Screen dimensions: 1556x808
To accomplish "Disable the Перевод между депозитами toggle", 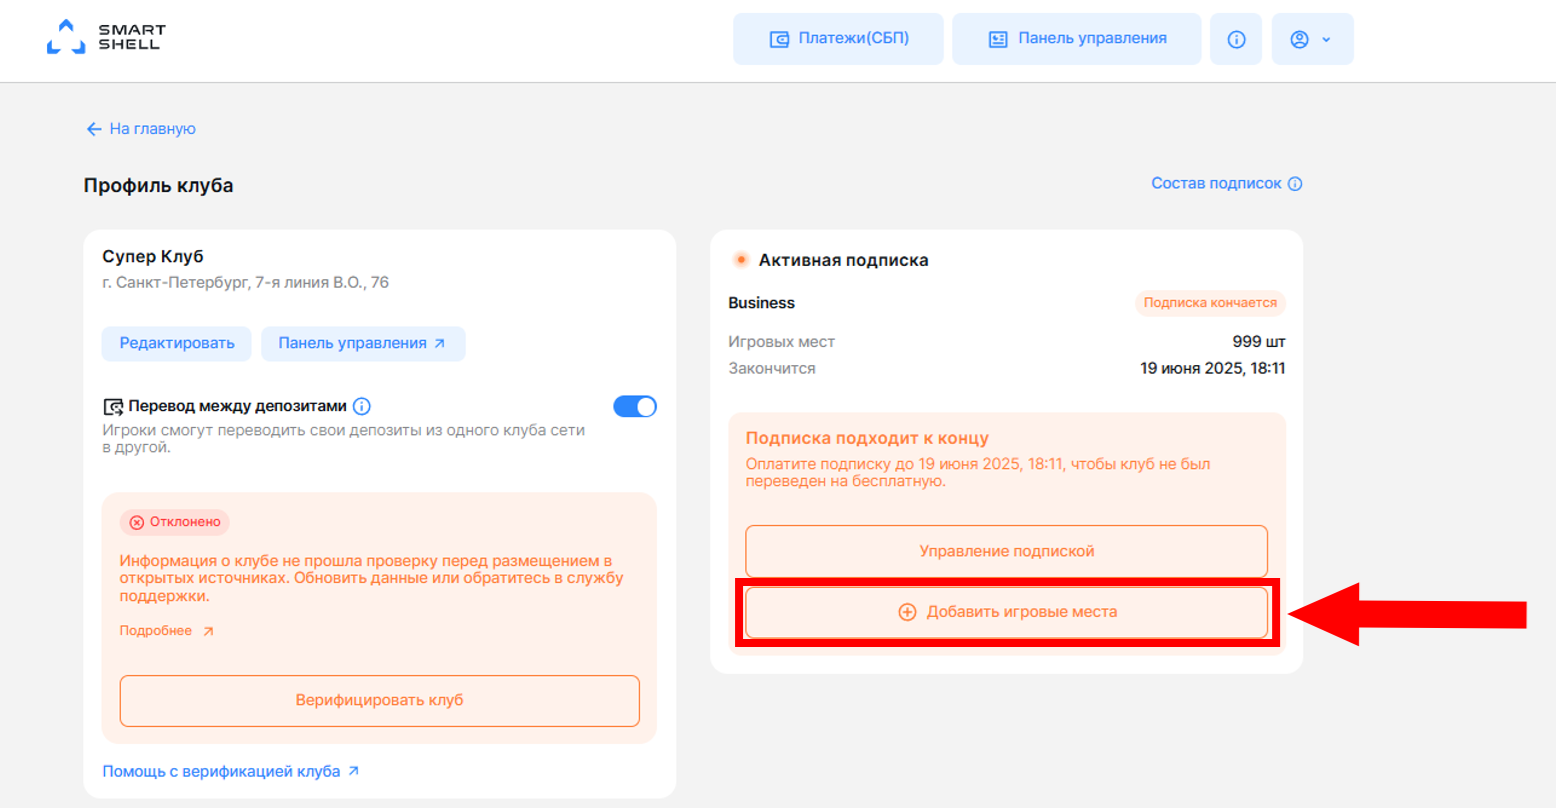I will (x=635, y=406).
